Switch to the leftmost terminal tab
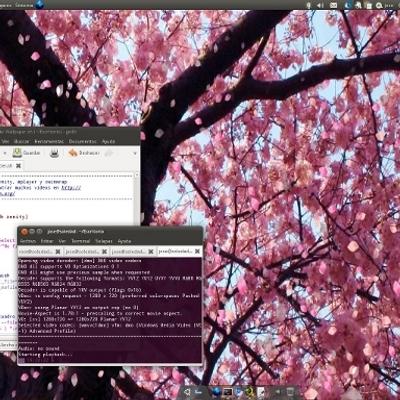The width and height of the screenshot is (400, 400). (40, 251)
